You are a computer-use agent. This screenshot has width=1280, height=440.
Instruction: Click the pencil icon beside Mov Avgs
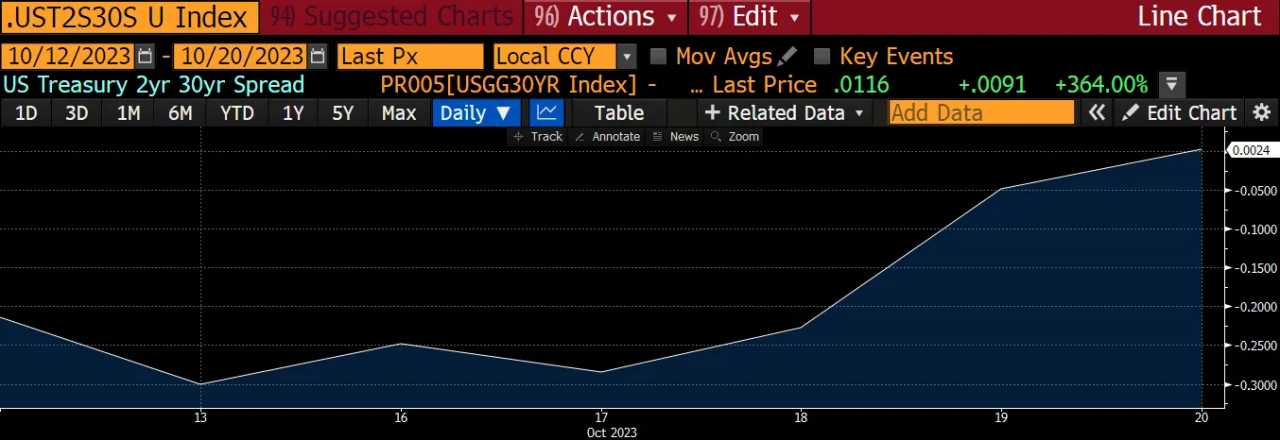[x=787, y=56]
